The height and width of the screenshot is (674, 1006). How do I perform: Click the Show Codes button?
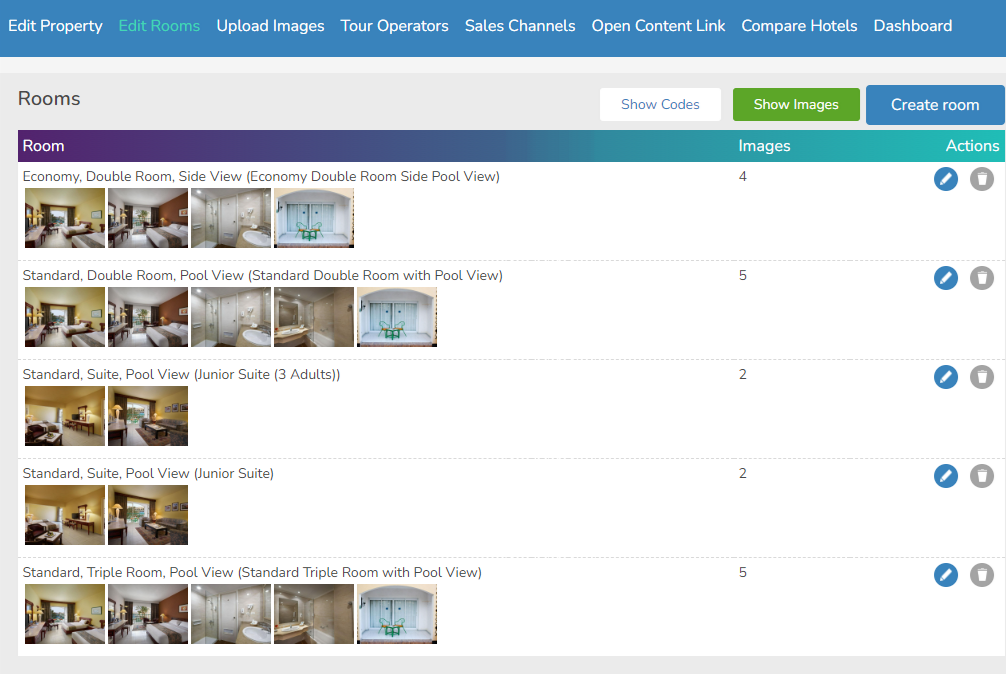[660, 104]
